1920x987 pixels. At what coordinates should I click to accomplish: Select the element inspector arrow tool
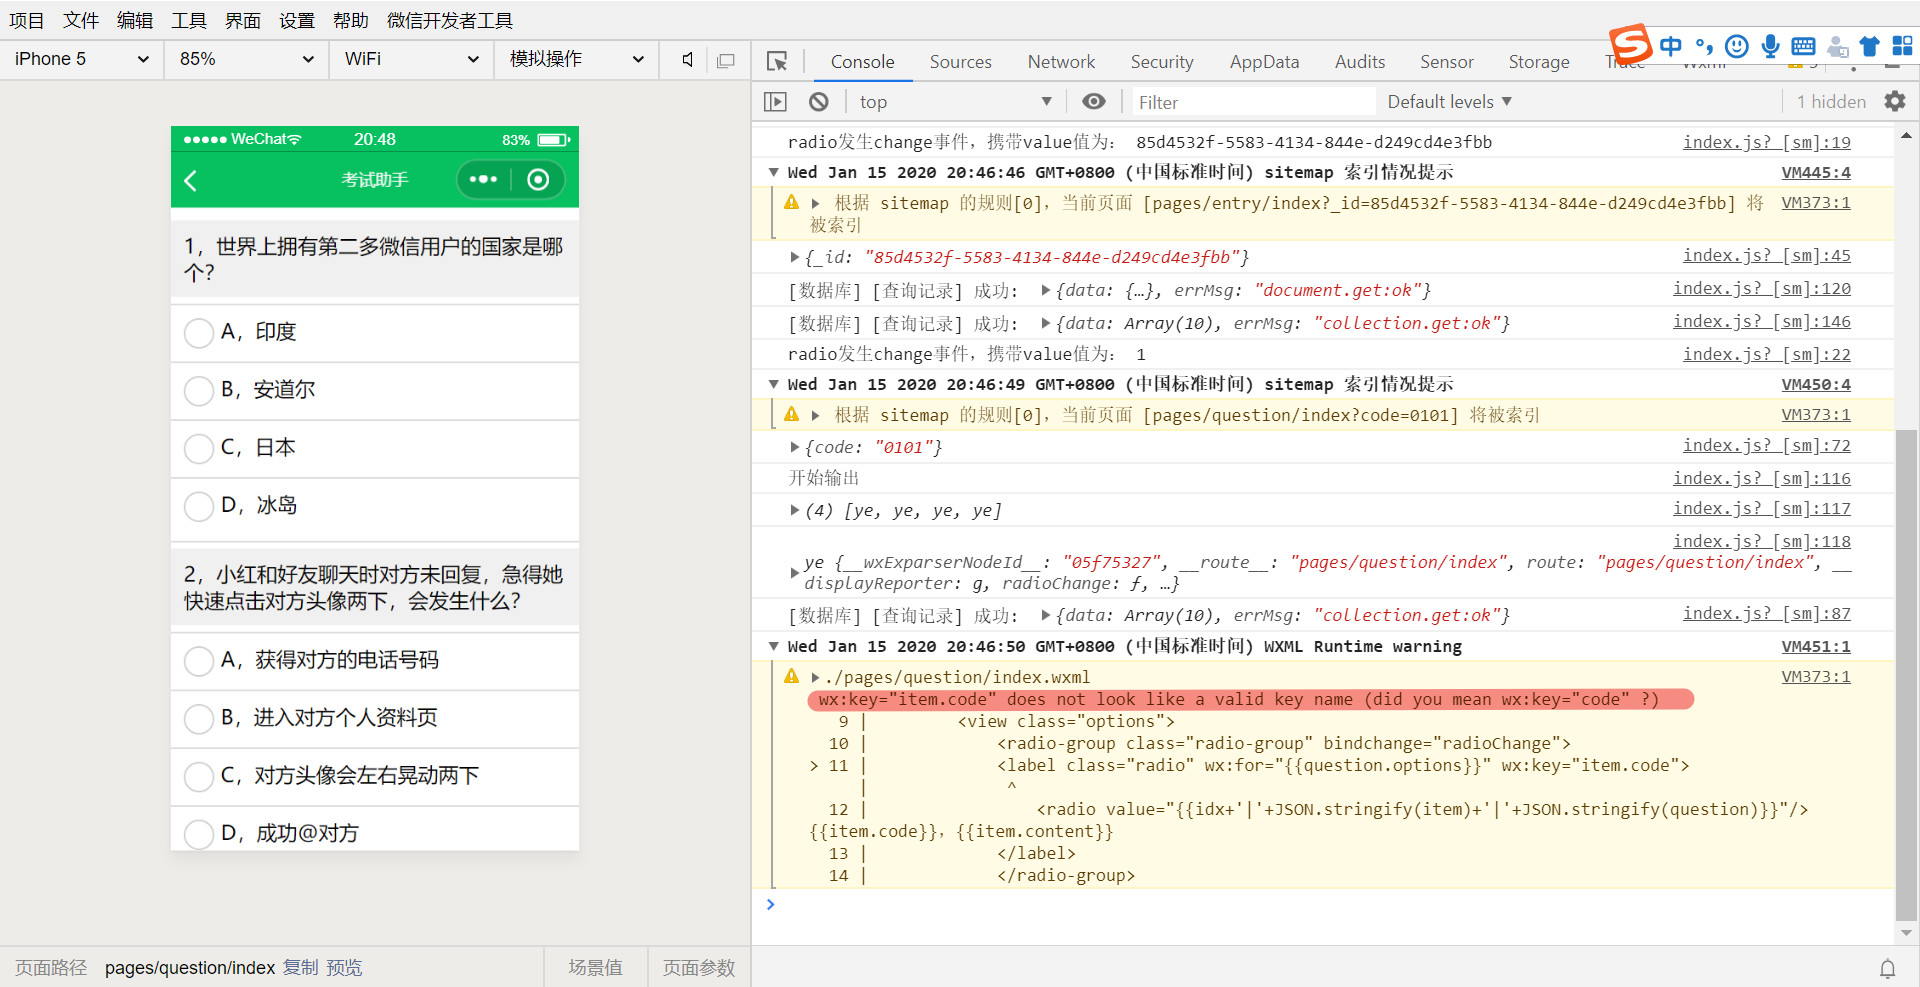click(777, 61)
